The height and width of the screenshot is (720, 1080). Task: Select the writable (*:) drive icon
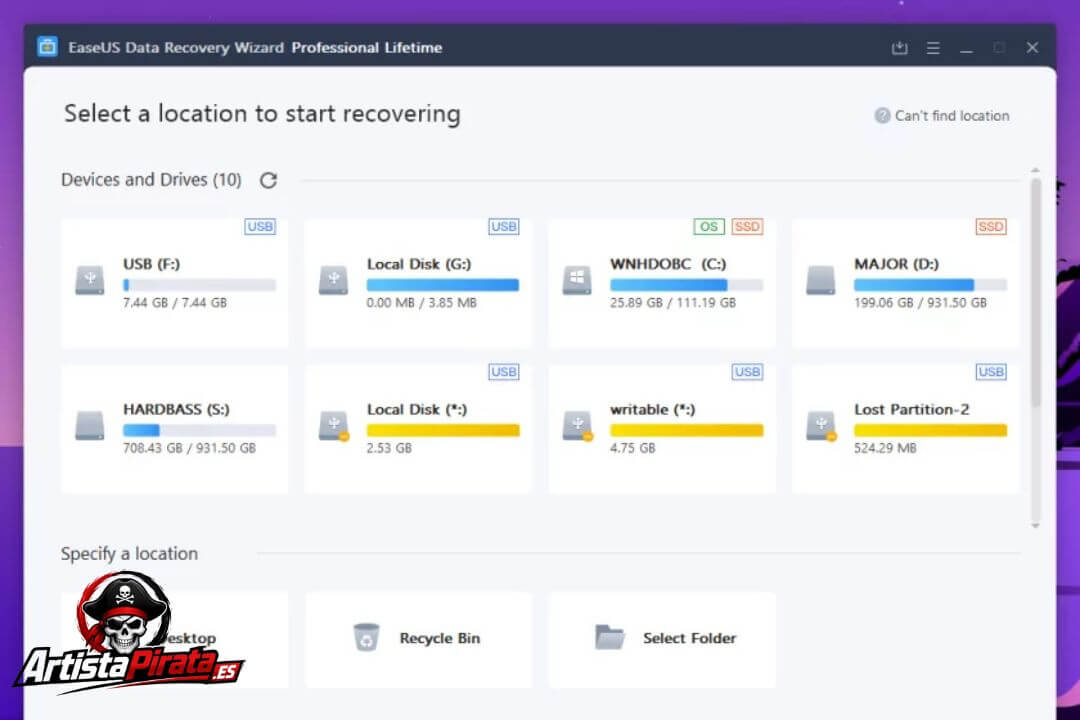pos(578,426)
